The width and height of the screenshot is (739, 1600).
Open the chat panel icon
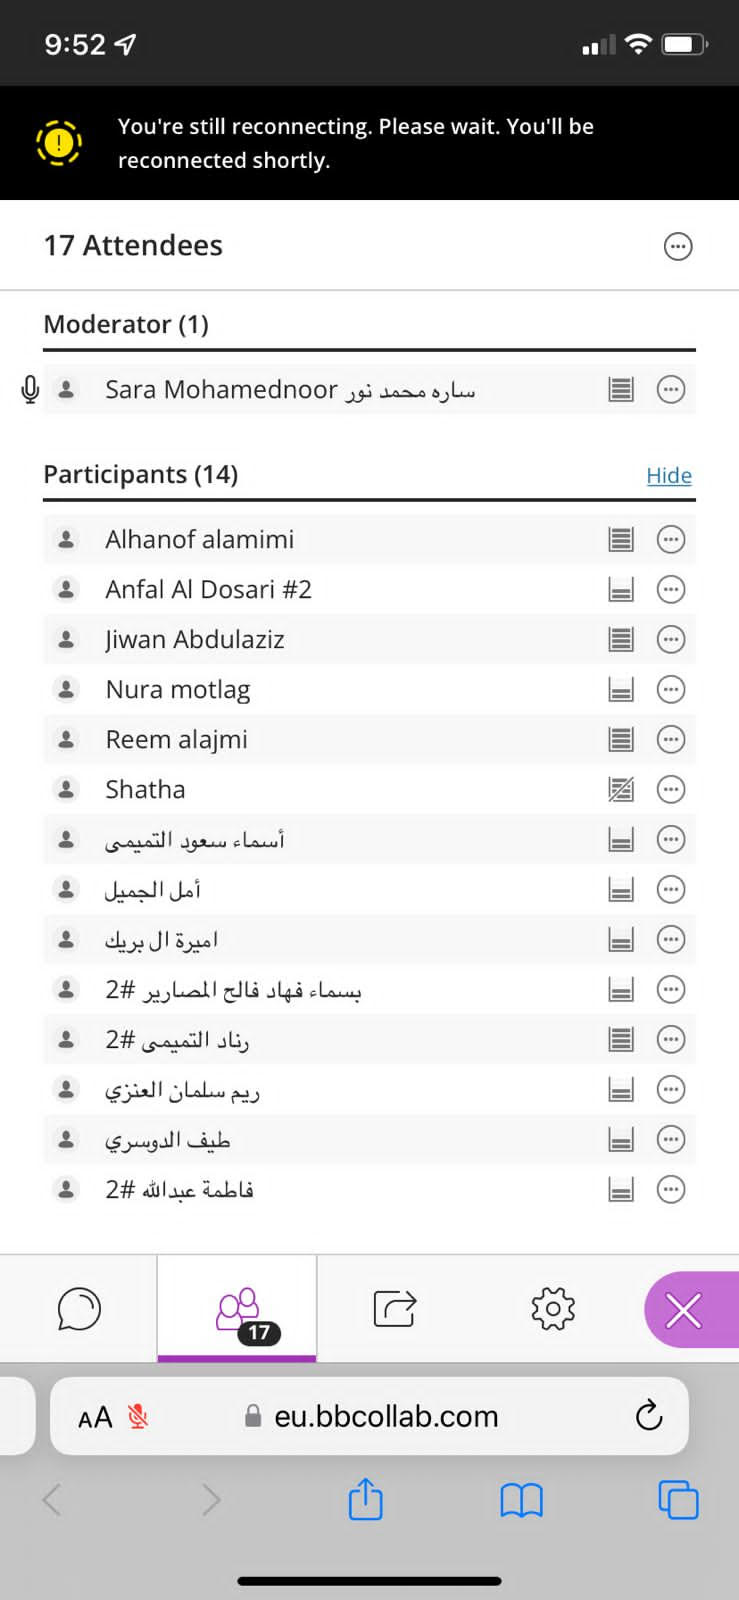tap(79, 1309)
